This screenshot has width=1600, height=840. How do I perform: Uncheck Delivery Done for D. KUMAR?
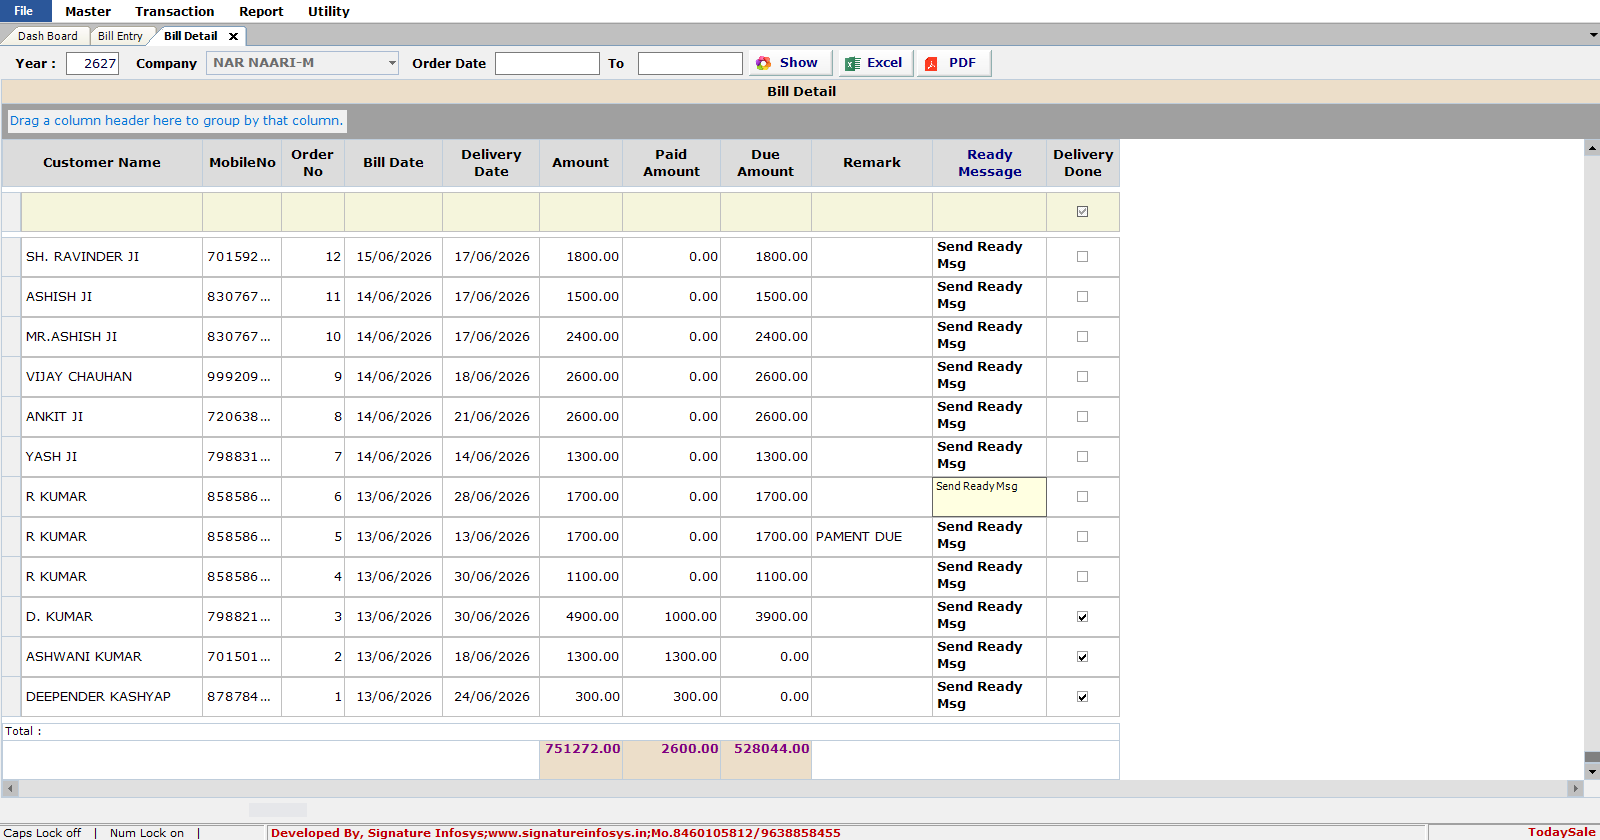[1082, 617]
